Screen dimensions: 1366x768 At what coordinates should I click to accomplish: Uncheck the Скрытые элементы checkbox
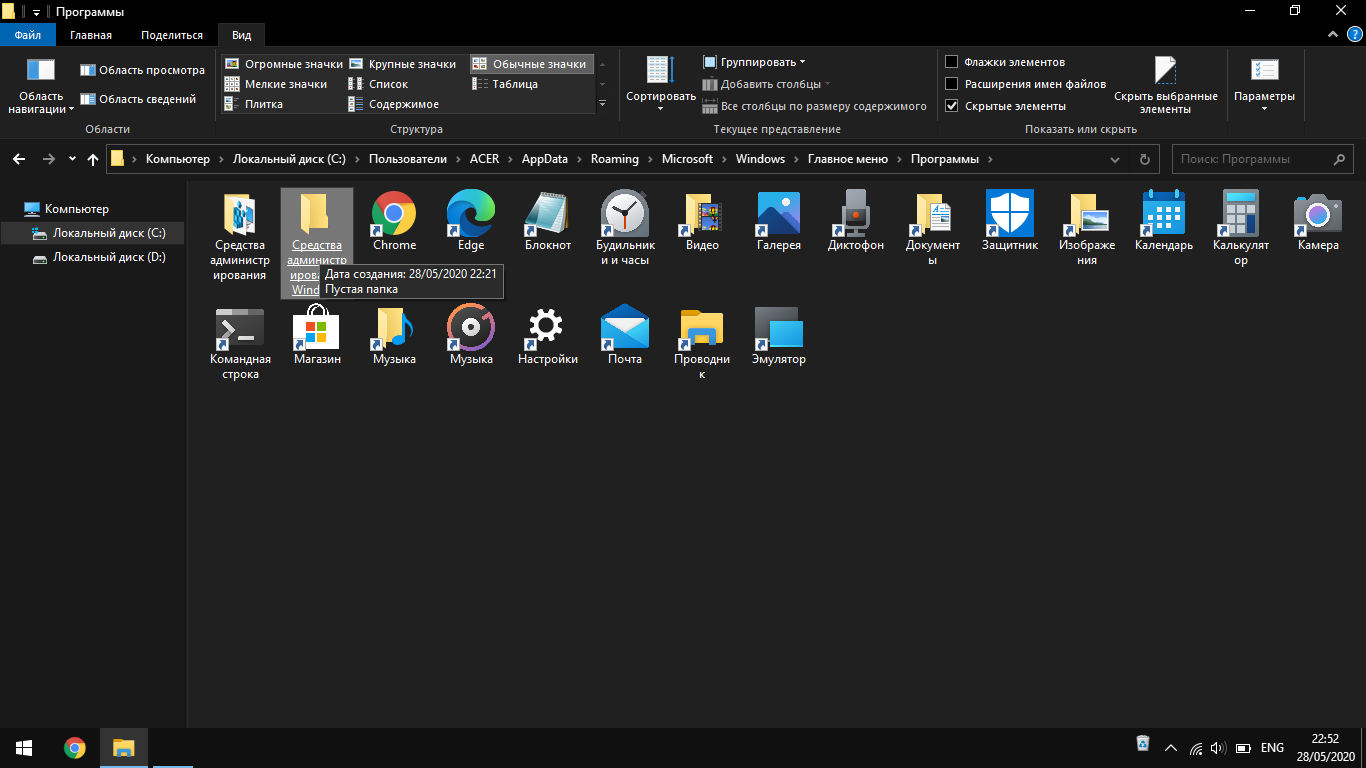952,106
